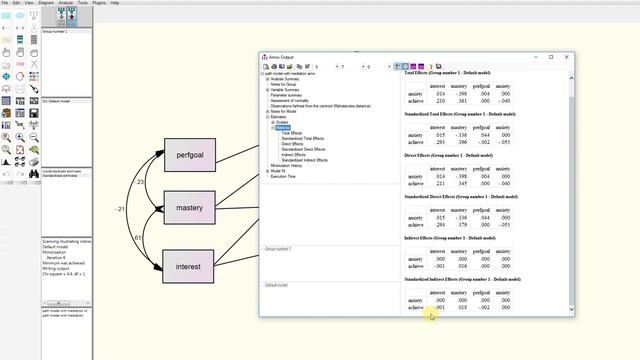Click the Save diagram floppy disk icon
Viewport: 640px width, 360px height.
tap(34, 113)
